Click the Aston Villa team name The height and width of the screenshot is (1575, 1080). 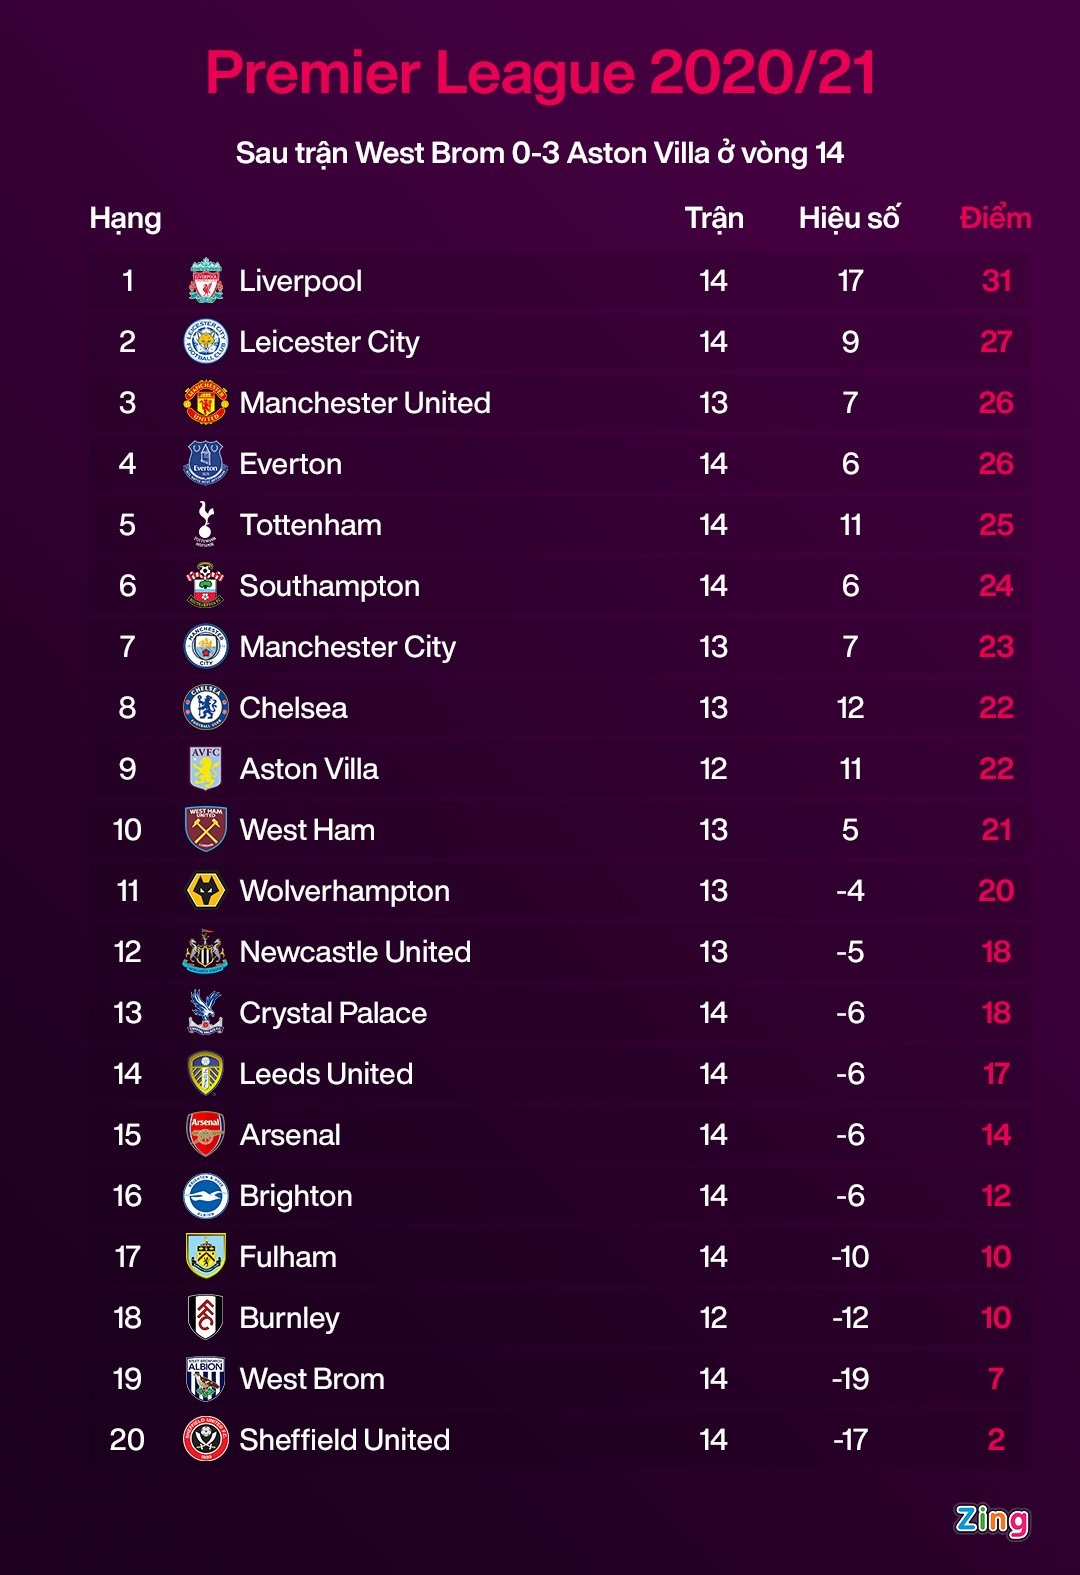pos(309,769)
